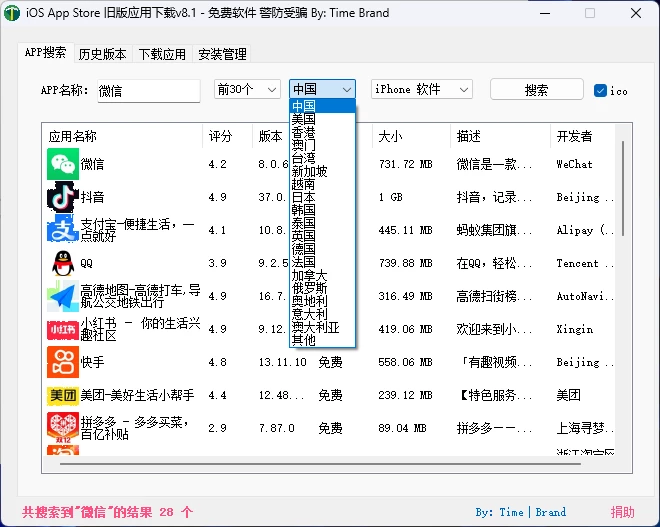The image size is (660, 527).
Task: Sort by 评分 column header
Action: pyautogui.click(x=227, y=136)
